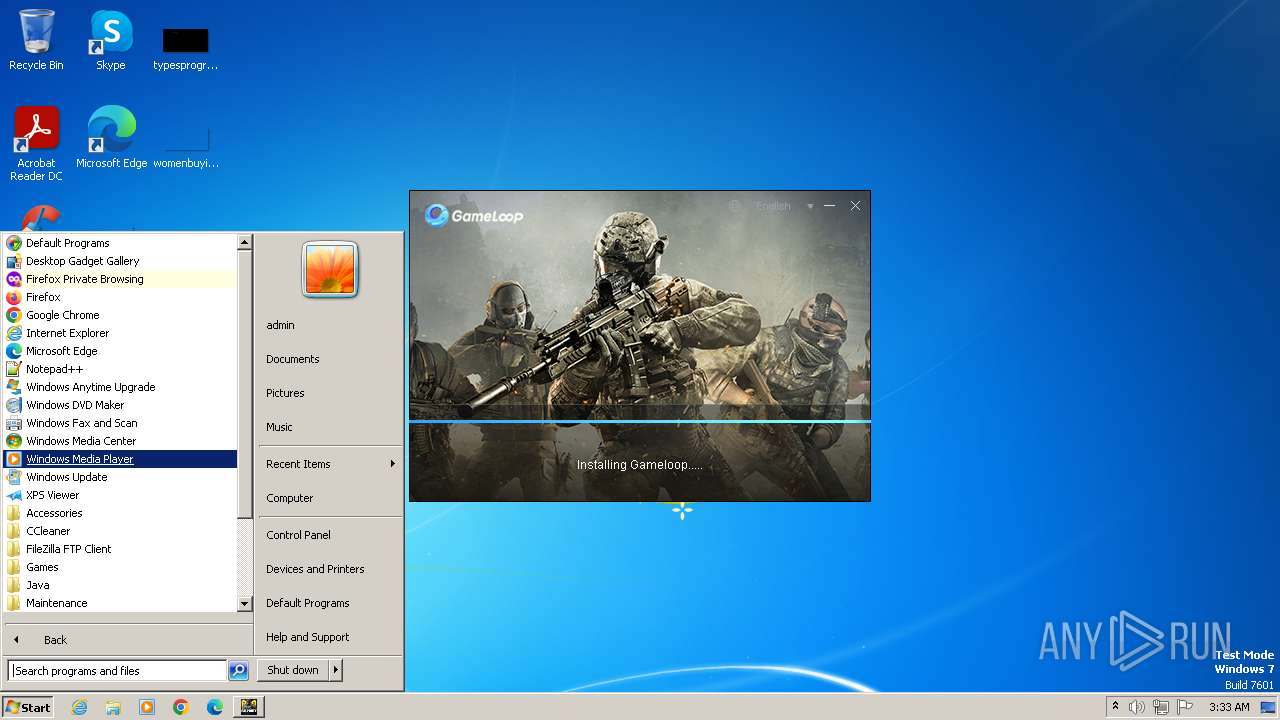Image resolution: width=1280 pixels, height=720 pixels.
Task: Open Microsoft Edge desktop shortcut
Action: pyautogui.click(x=111, y=137)
